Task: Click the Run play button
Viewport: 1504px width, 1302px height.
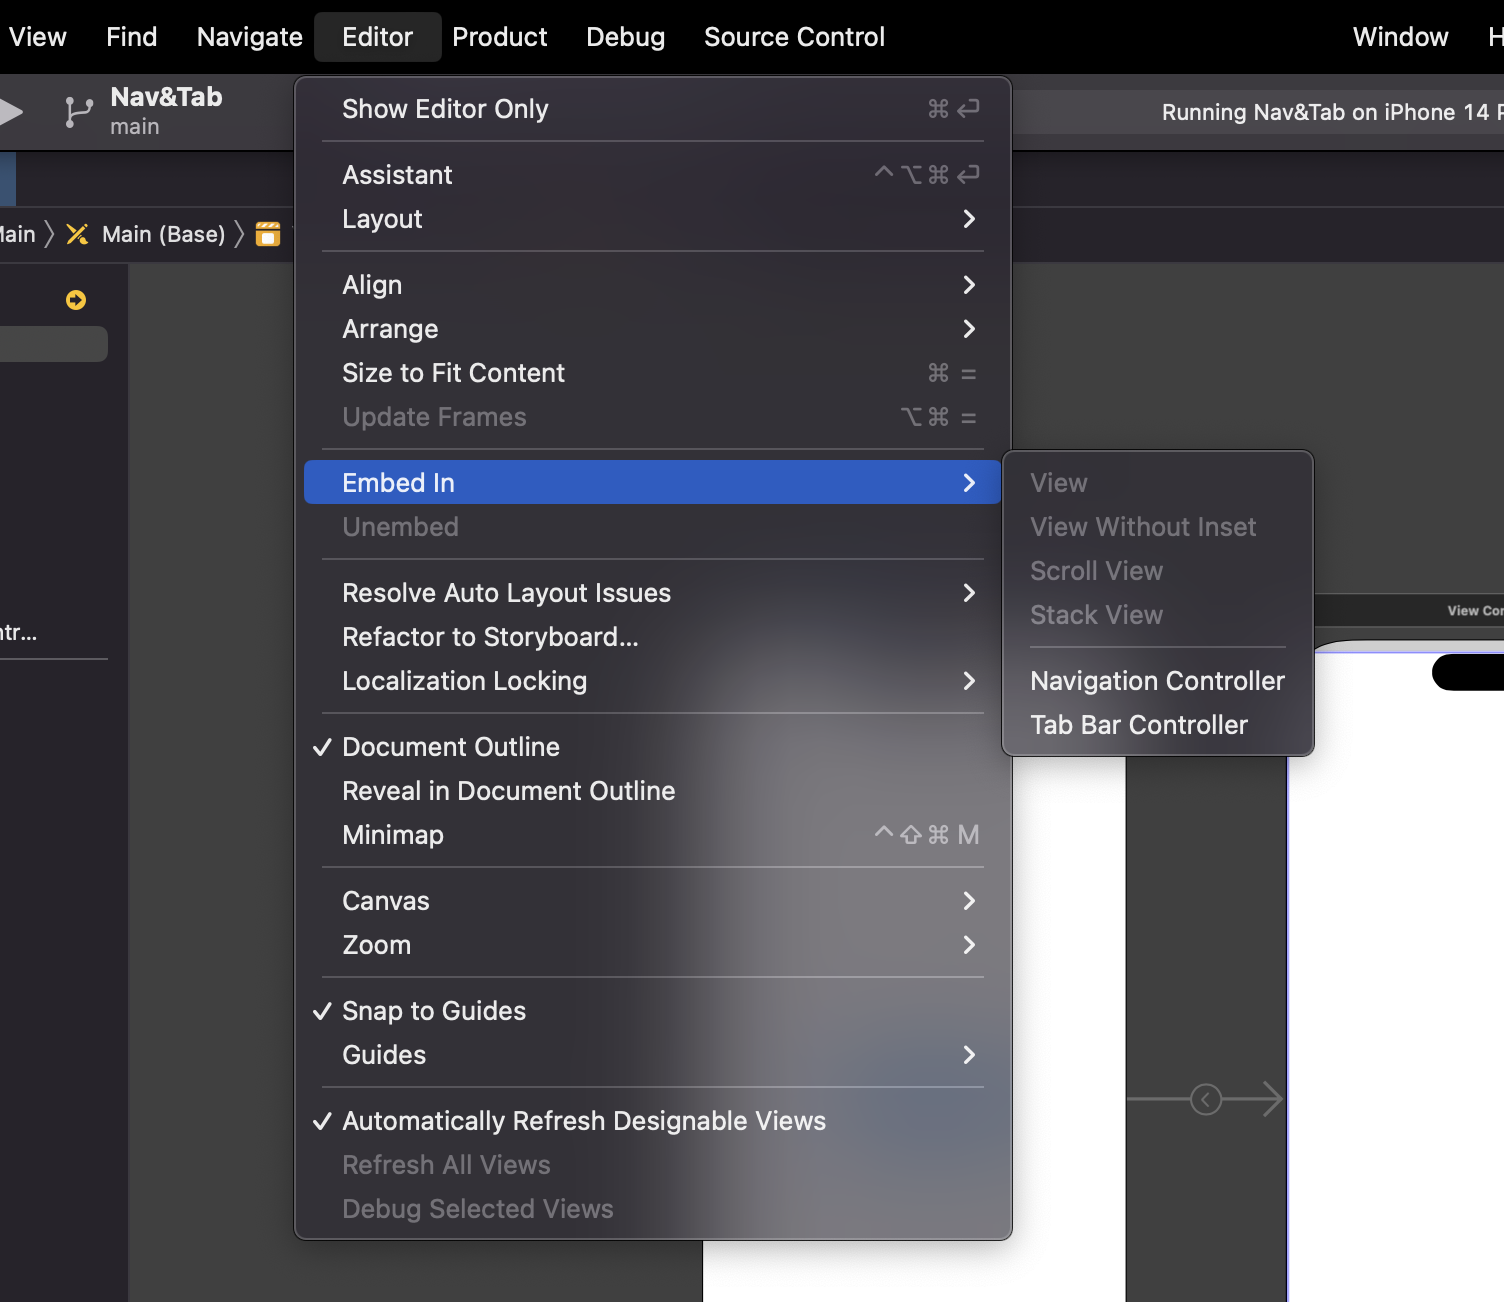Action: [x=10, y=111]
